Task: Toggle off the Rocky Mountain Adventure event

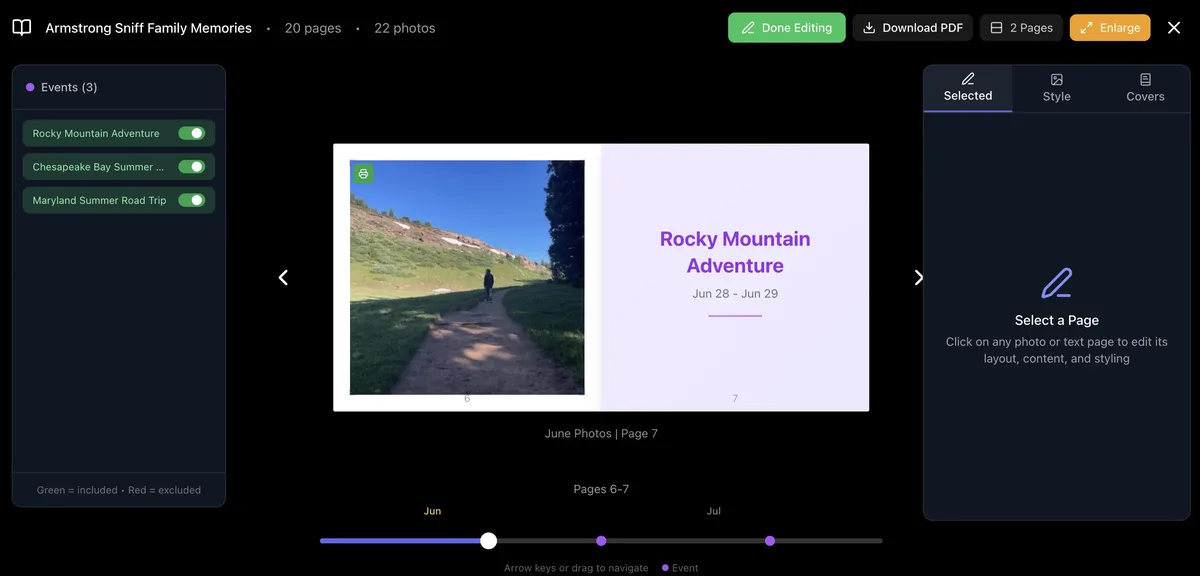Action: click(193, 133)
